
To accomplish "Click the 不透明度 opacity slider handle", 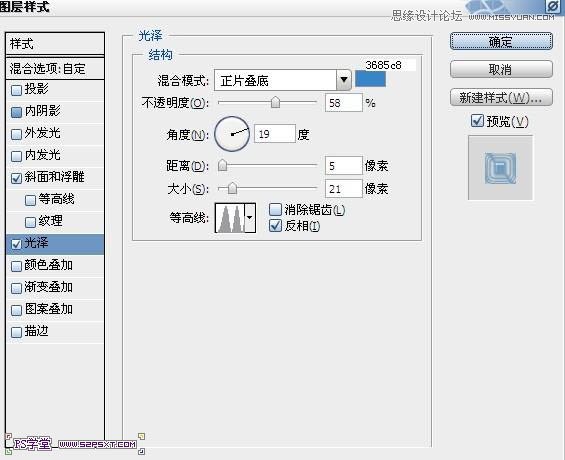I will 275,102.
